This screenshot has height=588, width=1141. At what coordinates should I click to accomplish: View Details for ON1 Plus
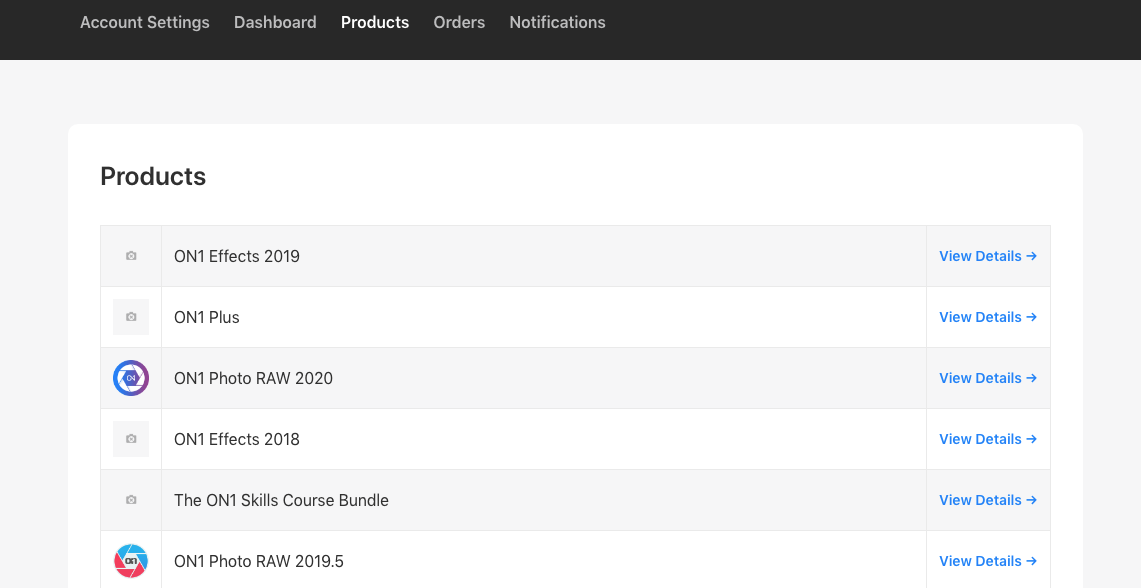pyautogui.click(x=987, y=317)
